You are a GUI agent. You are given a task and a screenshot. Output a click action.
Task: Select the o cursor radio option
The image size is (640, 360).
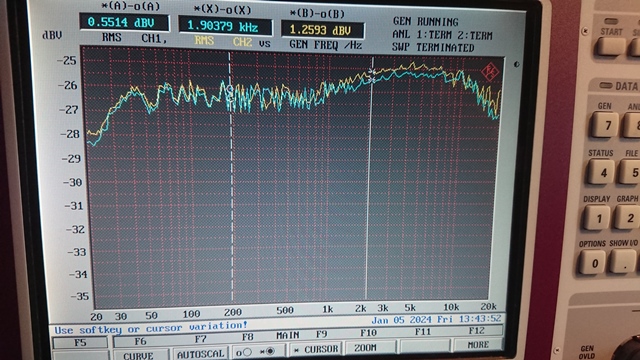(x=244, y=352)
